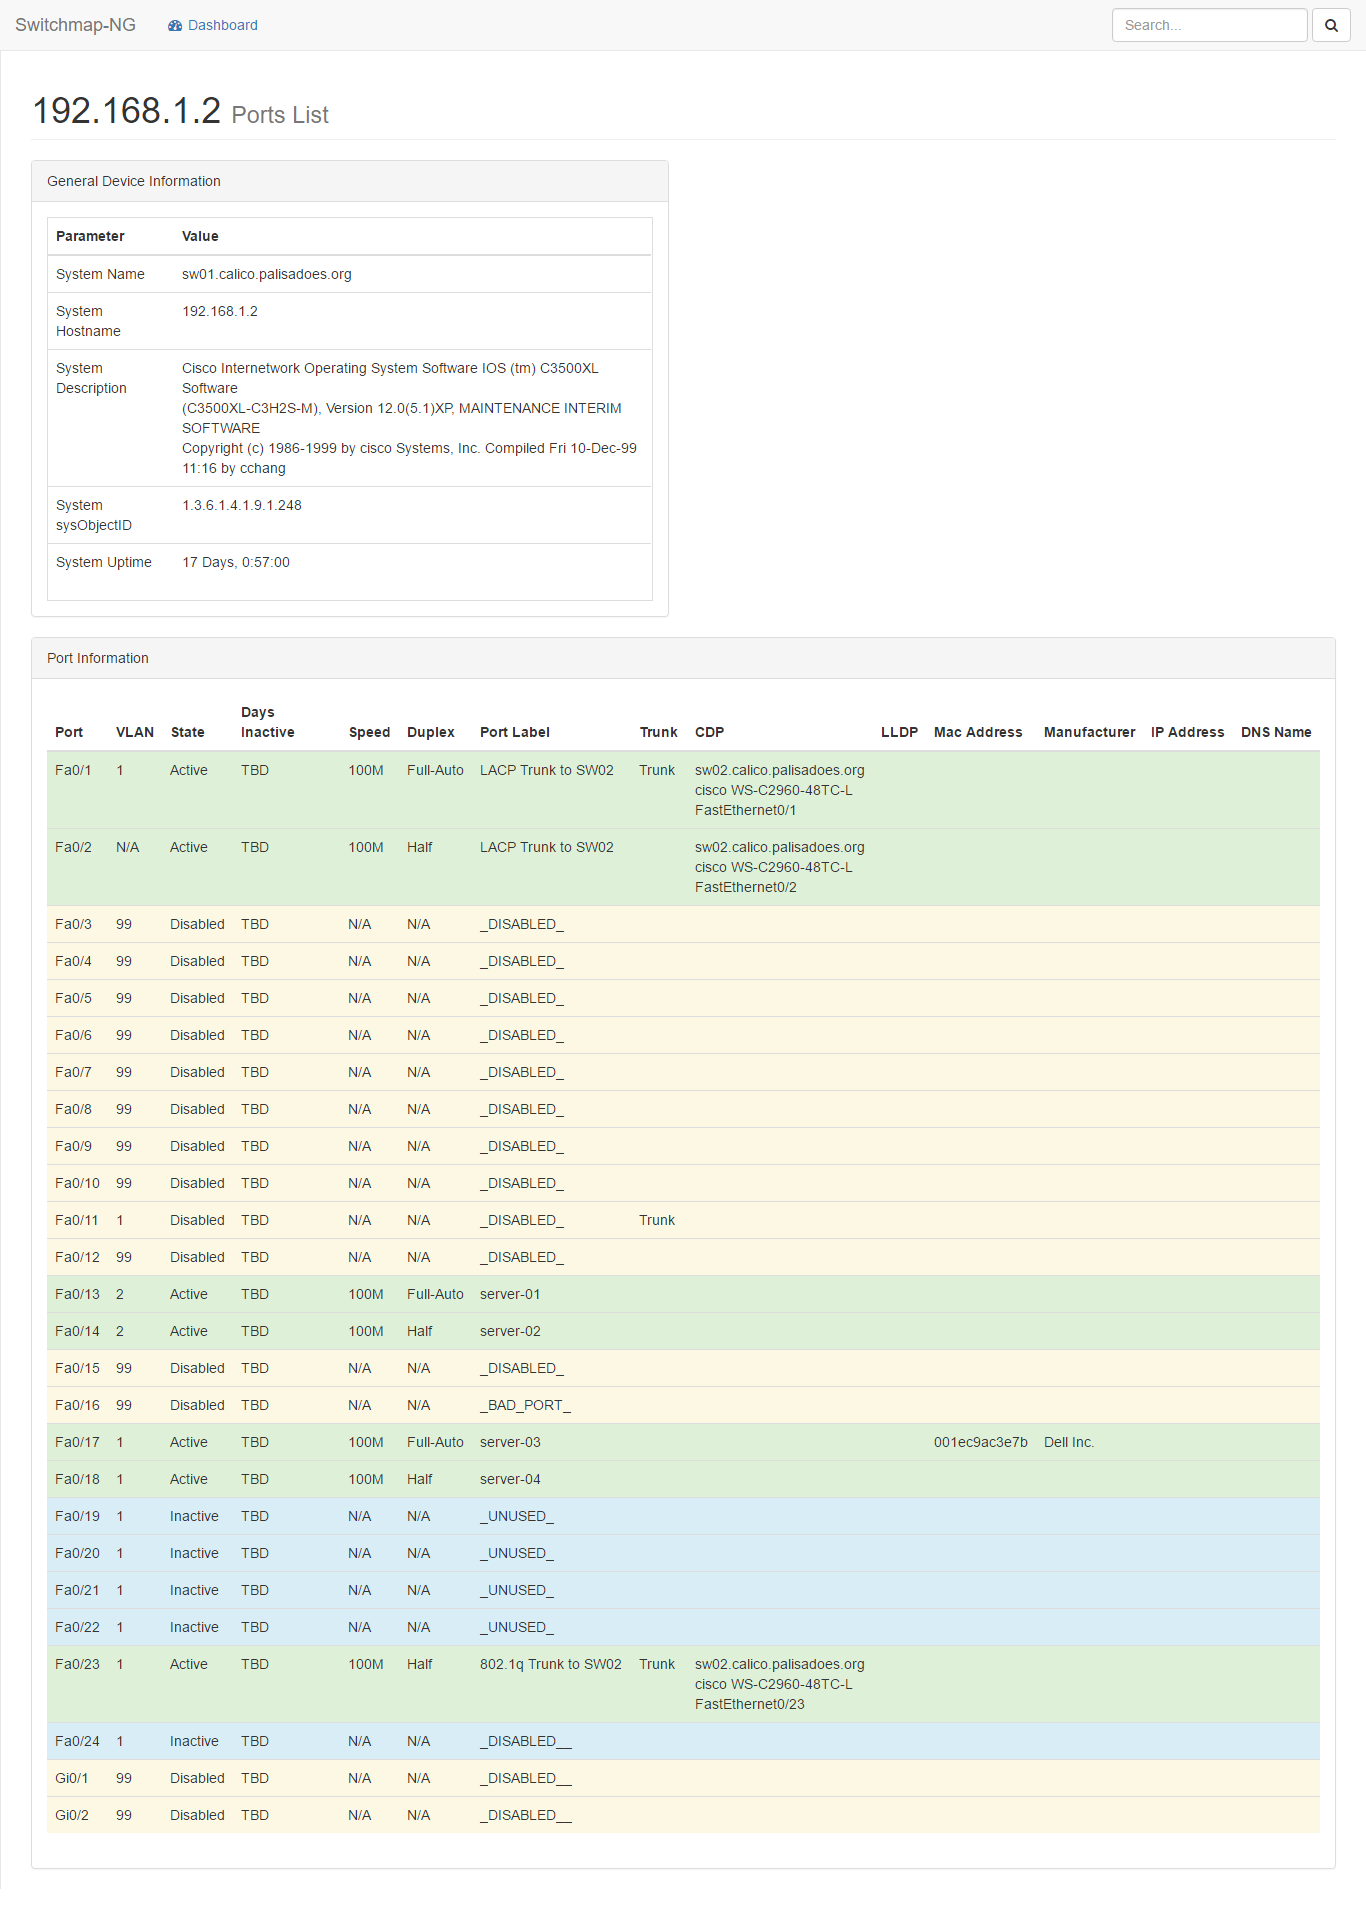Click the VLAN column header
Image resolution: width=1366 pixels, height=1929 pixels.
(x=135, y=732)
